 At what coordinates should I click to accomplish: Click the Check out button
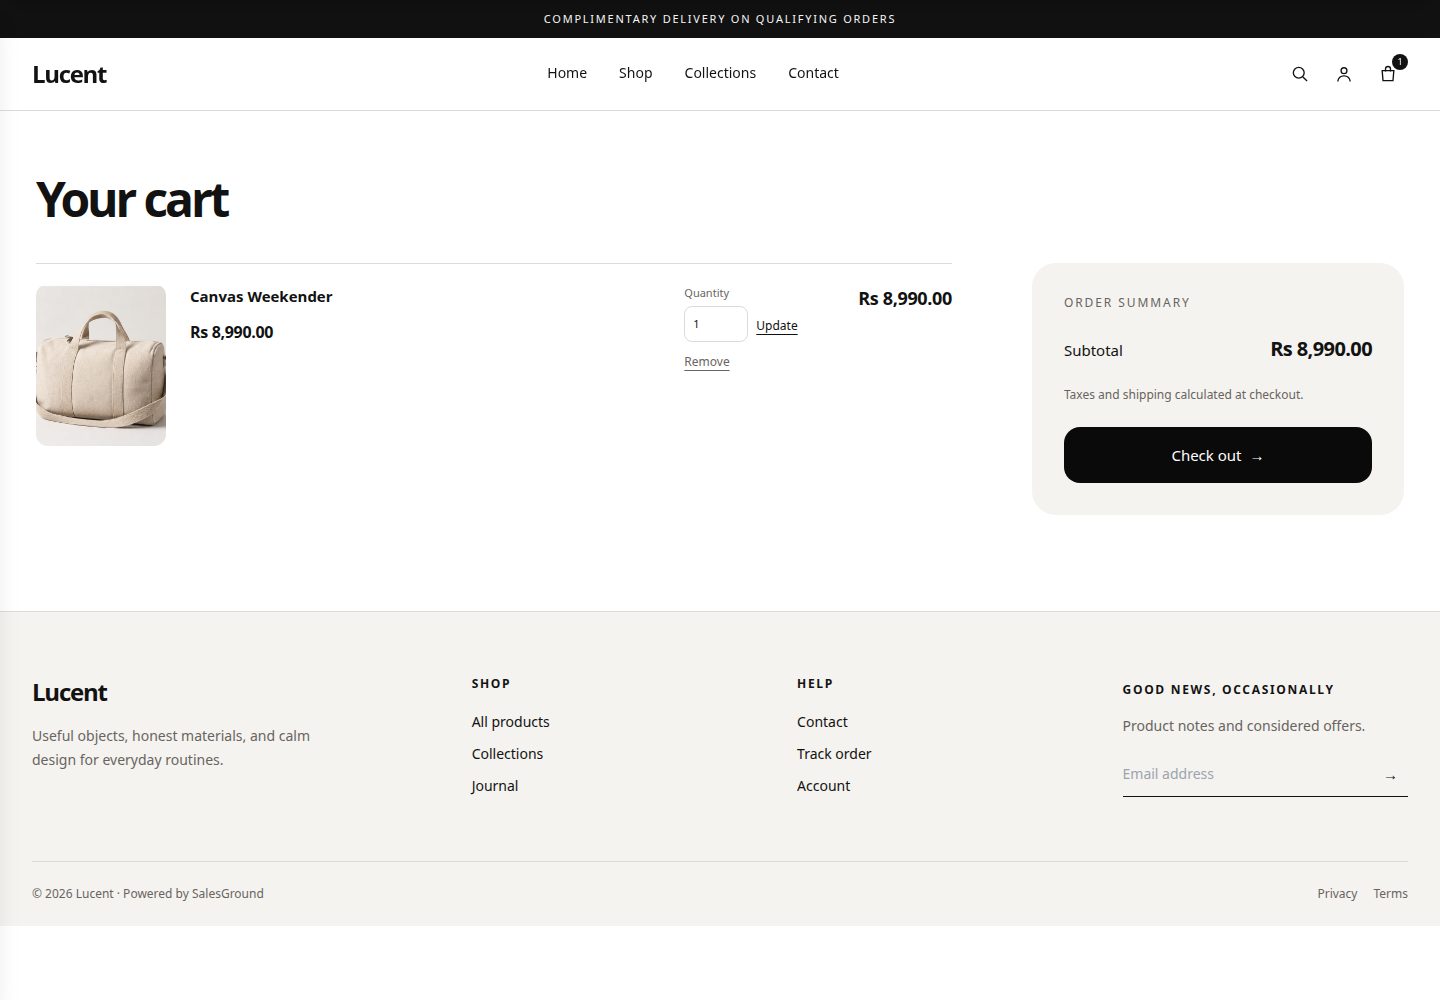(1217, 455)
